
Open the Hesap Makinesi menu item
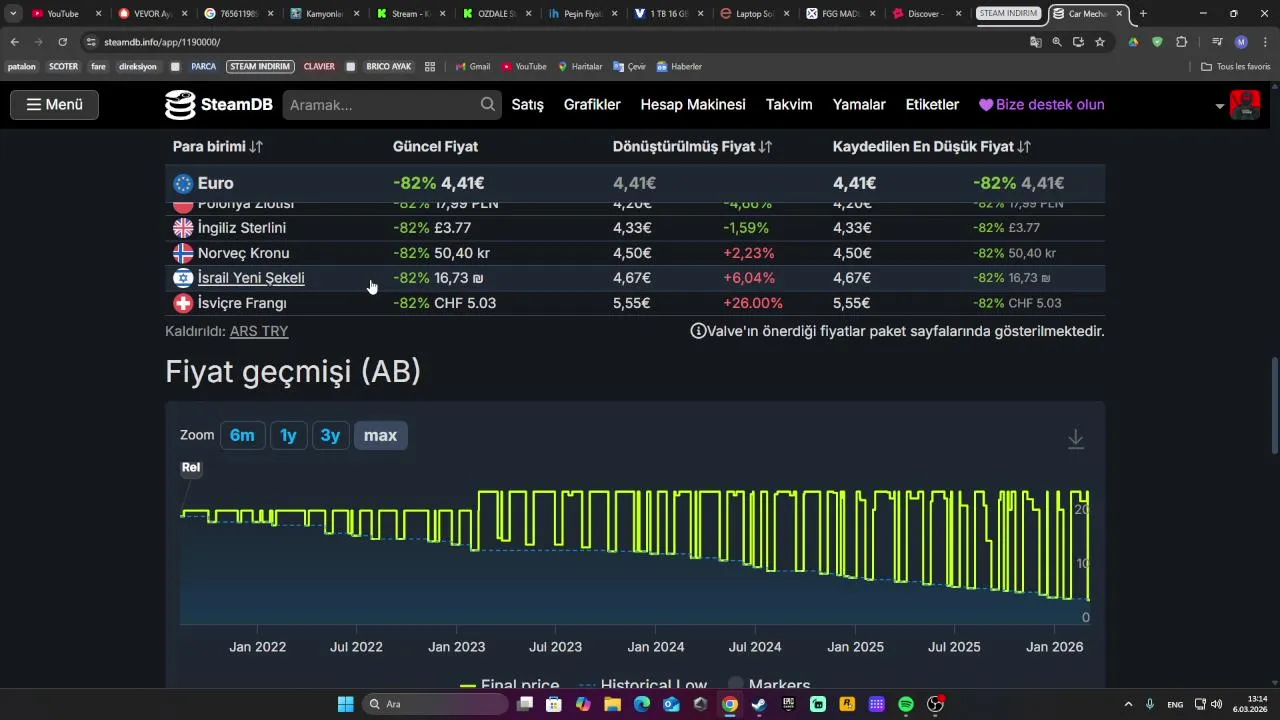pyautogui.click(x=693, y=105)
